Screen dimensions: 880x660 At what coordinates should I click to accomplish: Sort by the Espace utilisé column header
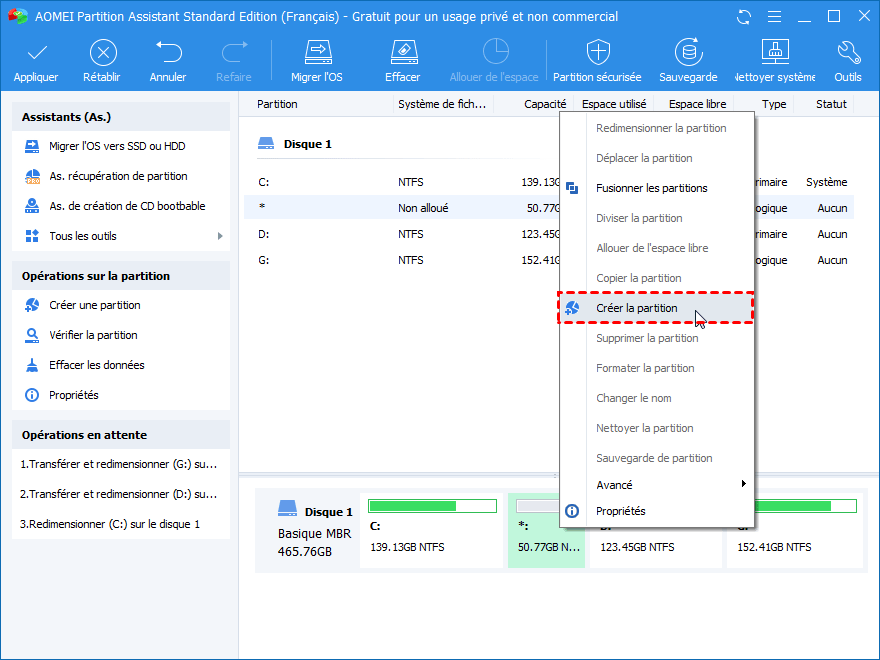pyautogui.click(x=614, y=104)
